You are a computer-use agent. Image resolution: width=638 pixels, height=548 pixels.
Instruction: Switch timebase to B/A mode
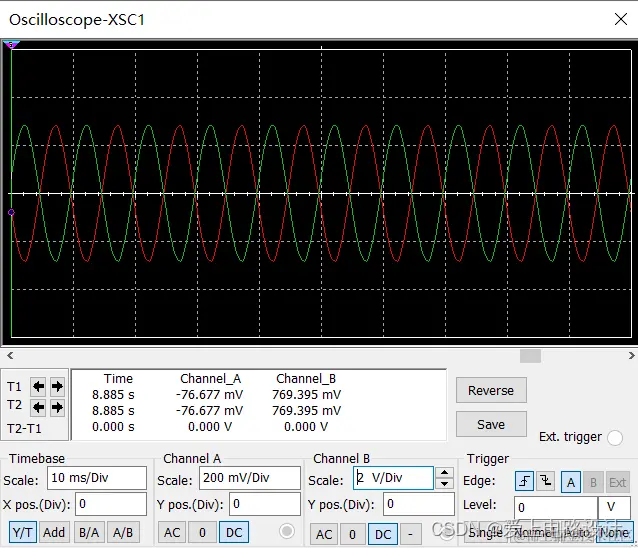coord(89,532)
